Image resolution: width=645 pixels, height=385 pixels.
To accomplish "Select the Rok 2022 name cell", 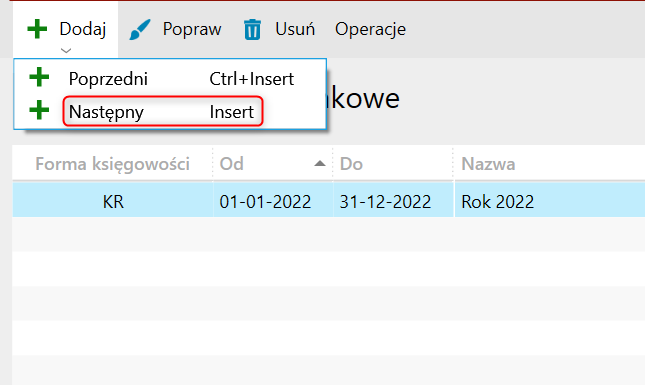I will 550,202.
